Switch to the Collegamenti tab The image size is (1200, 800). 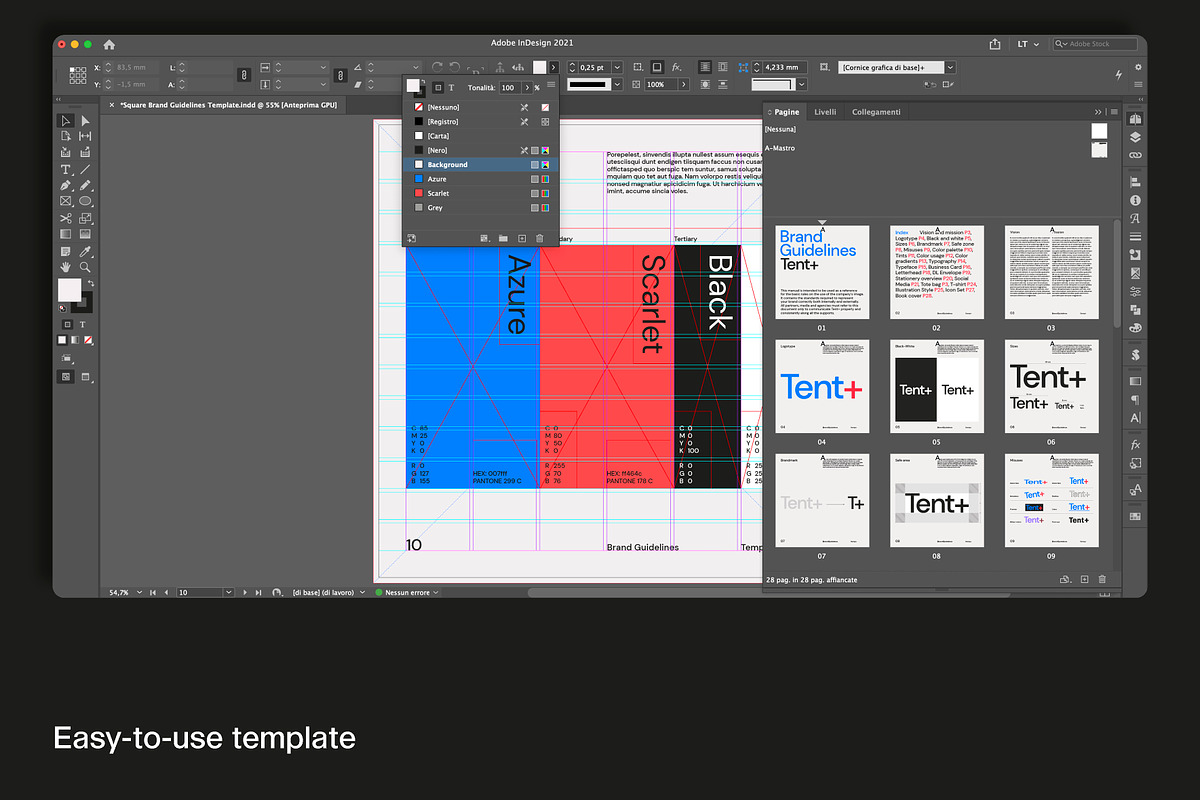click(876, 112)
